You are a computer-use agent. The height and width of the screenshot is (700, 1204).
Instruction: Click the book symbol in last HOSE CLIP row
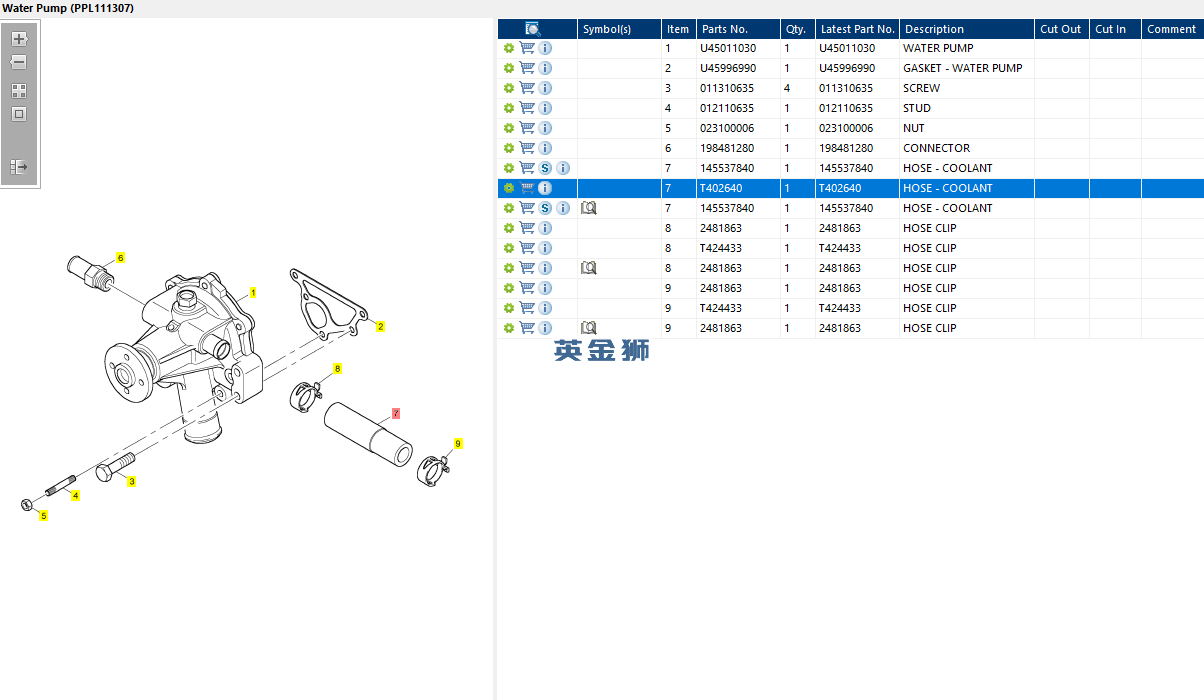[589, 328]
